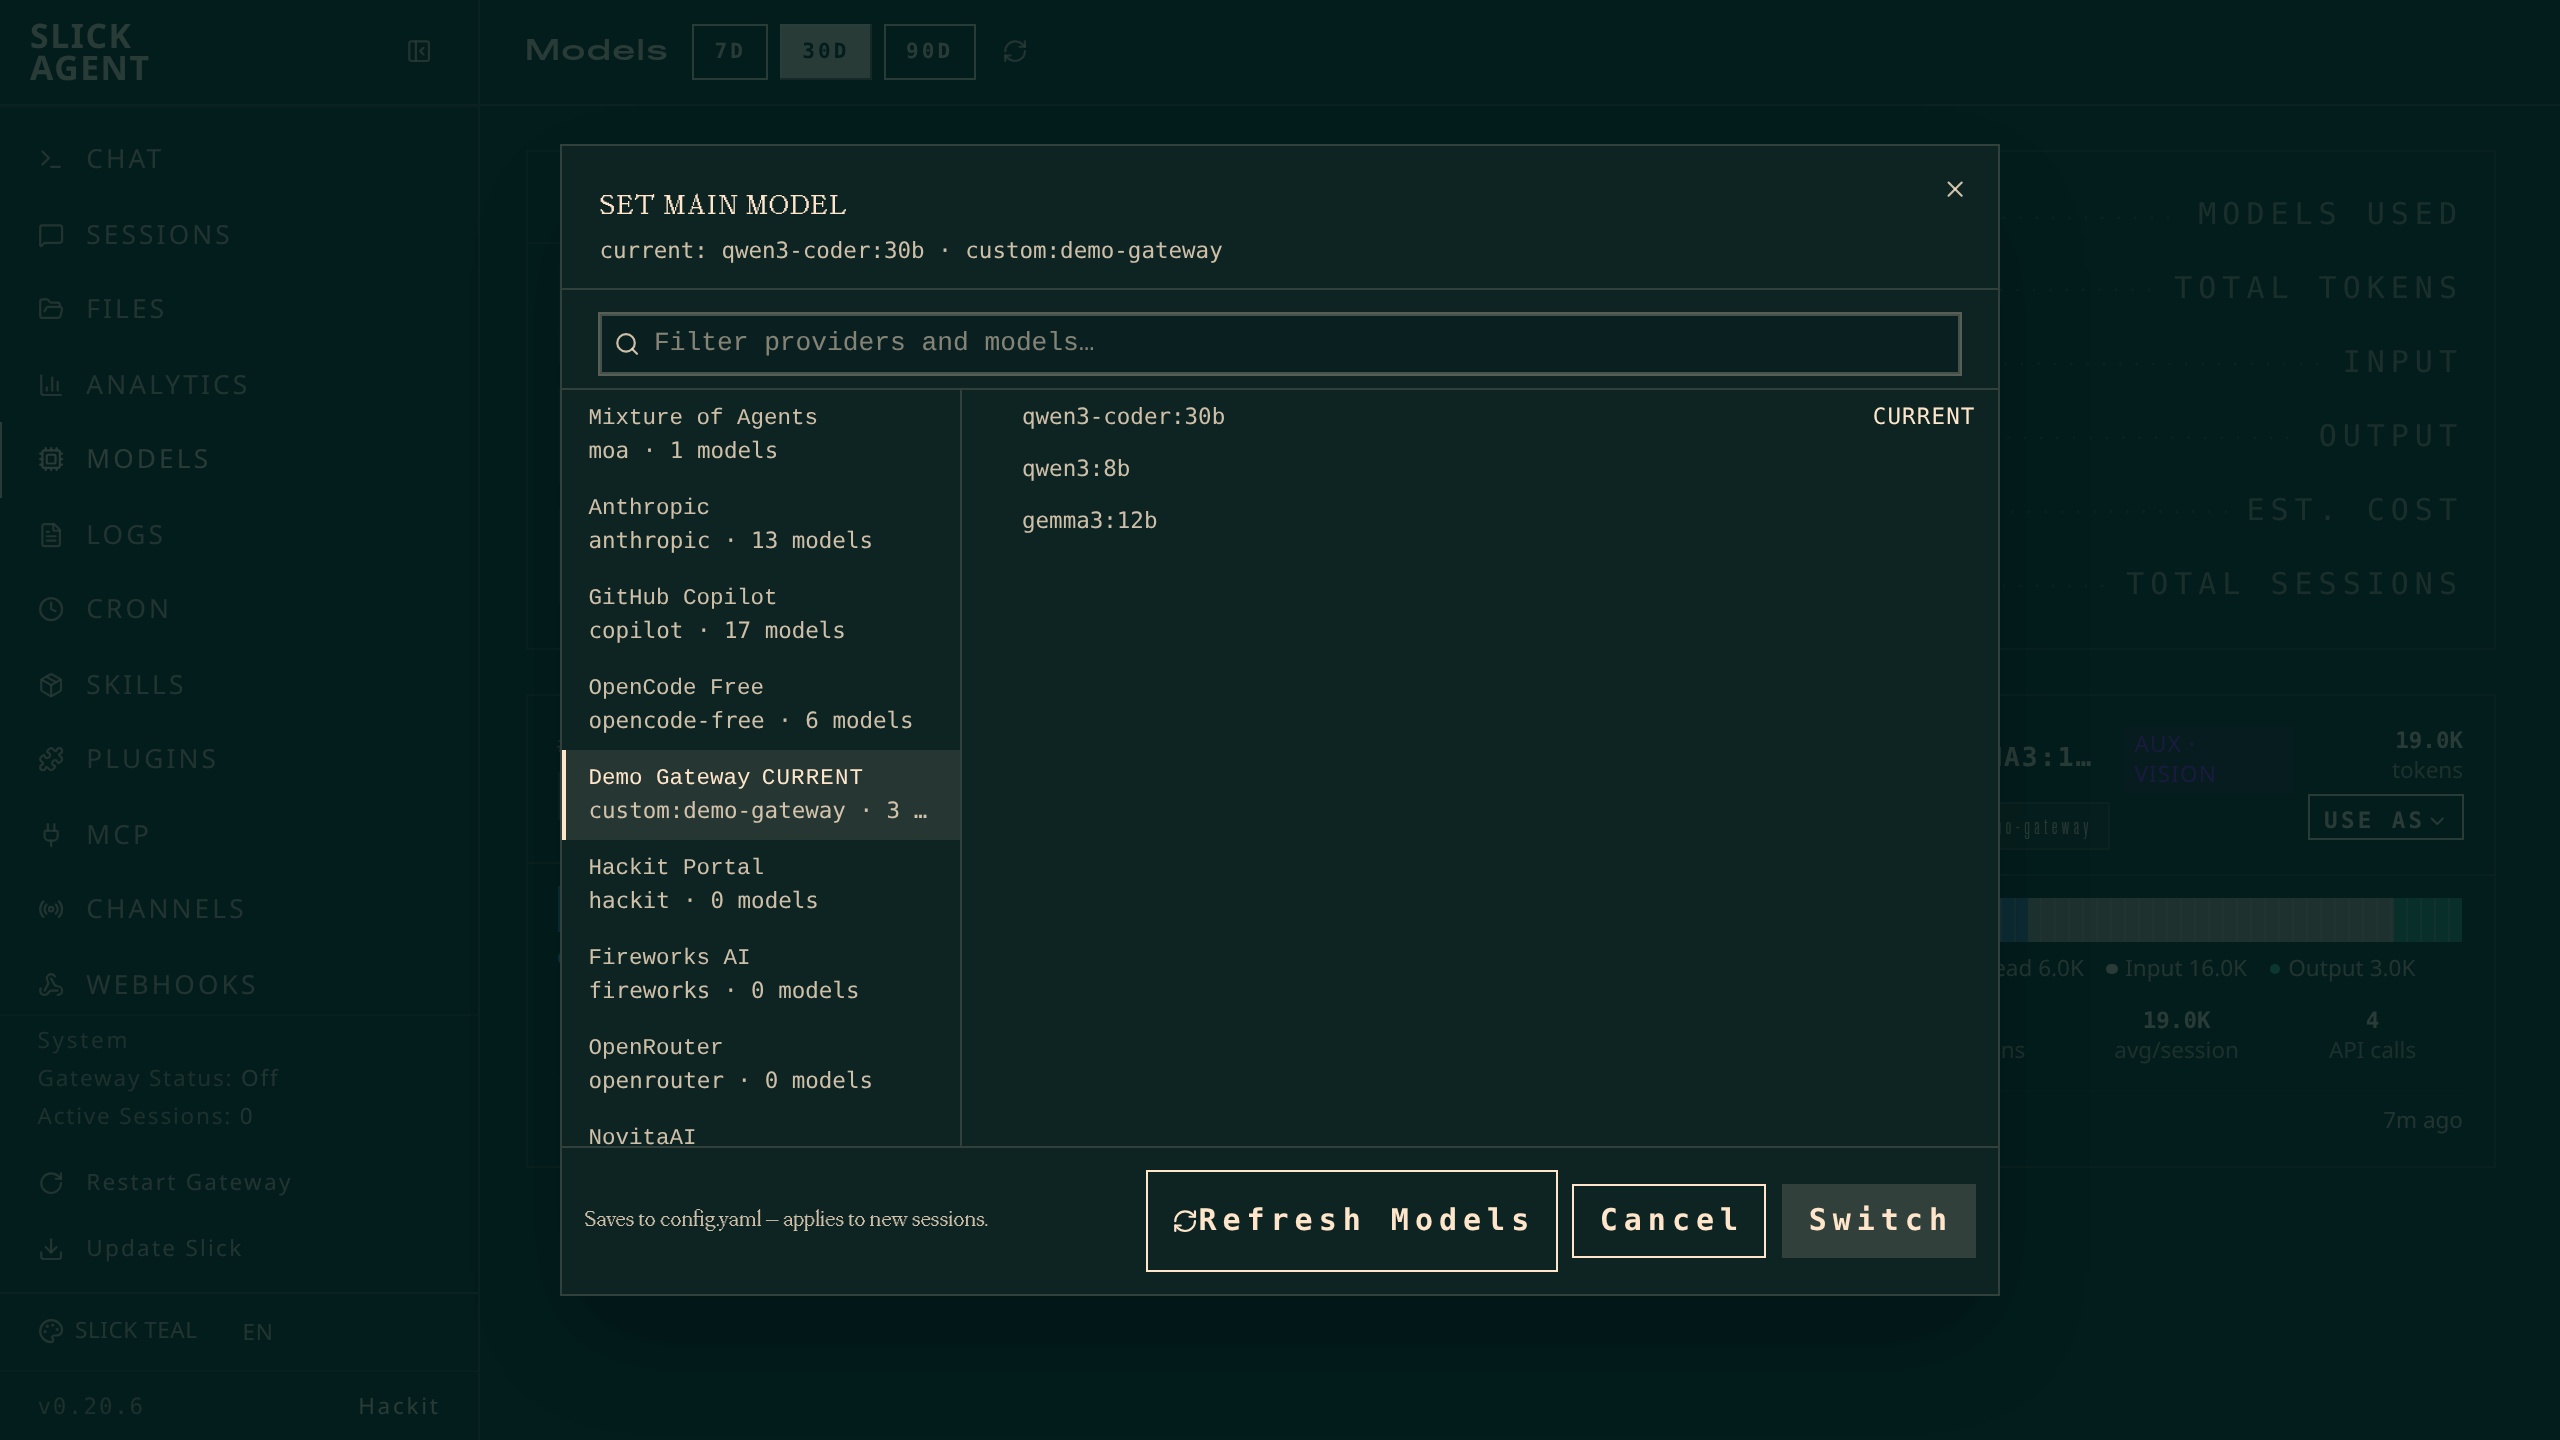Click the search magnifier icon in filter box
The image size is (2560, 1440).
(x=627, y=344)
